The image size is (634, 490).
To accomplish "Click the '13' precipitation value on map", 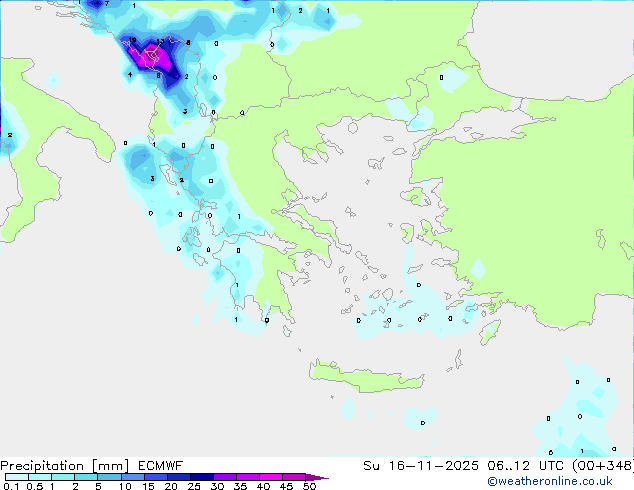I will [160, 41].
